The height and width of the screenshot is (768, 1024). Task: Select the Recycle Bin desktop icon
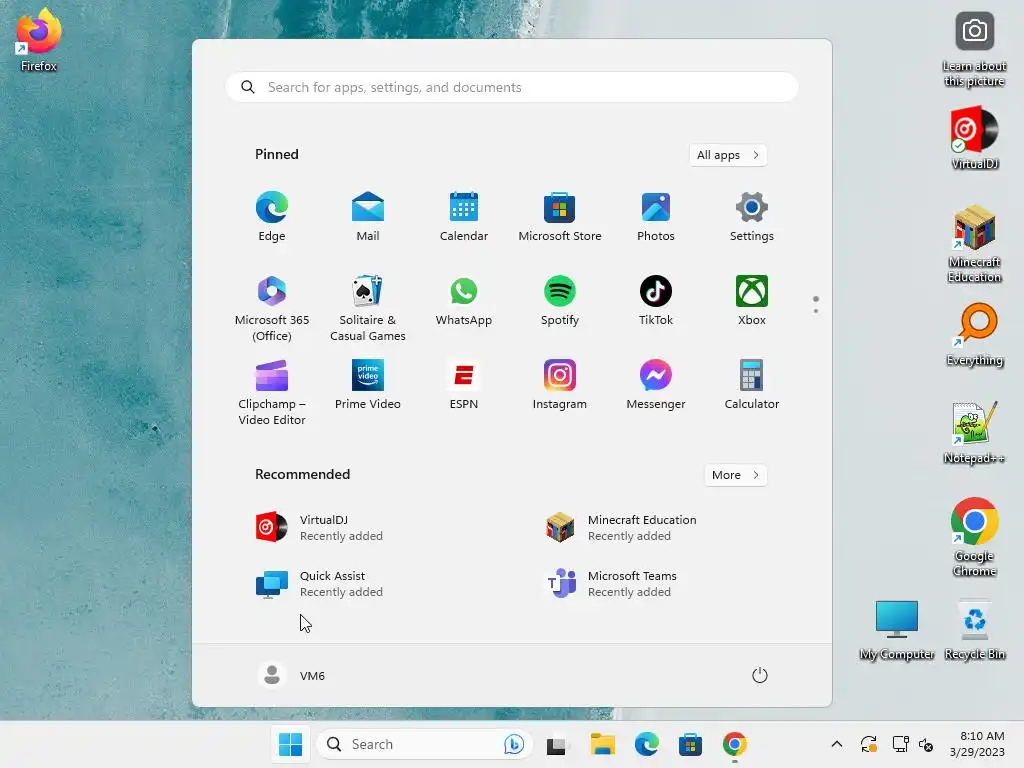point(974,630)
